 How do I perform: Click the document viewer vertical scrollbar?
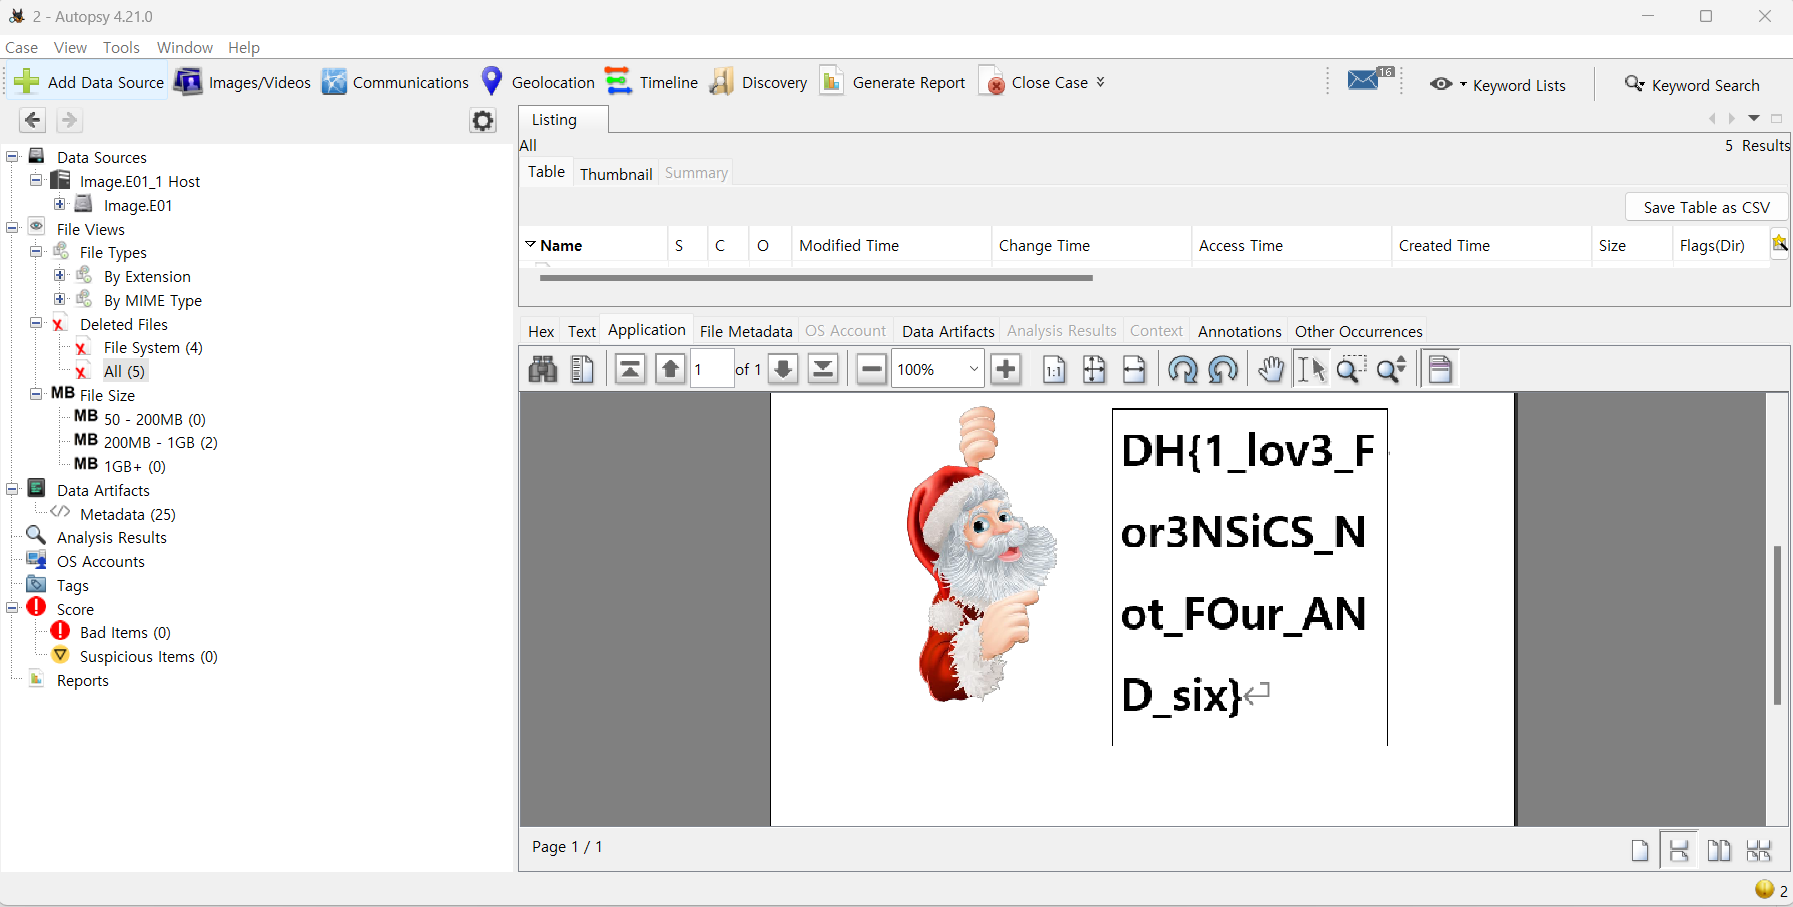click(1777, 625)
